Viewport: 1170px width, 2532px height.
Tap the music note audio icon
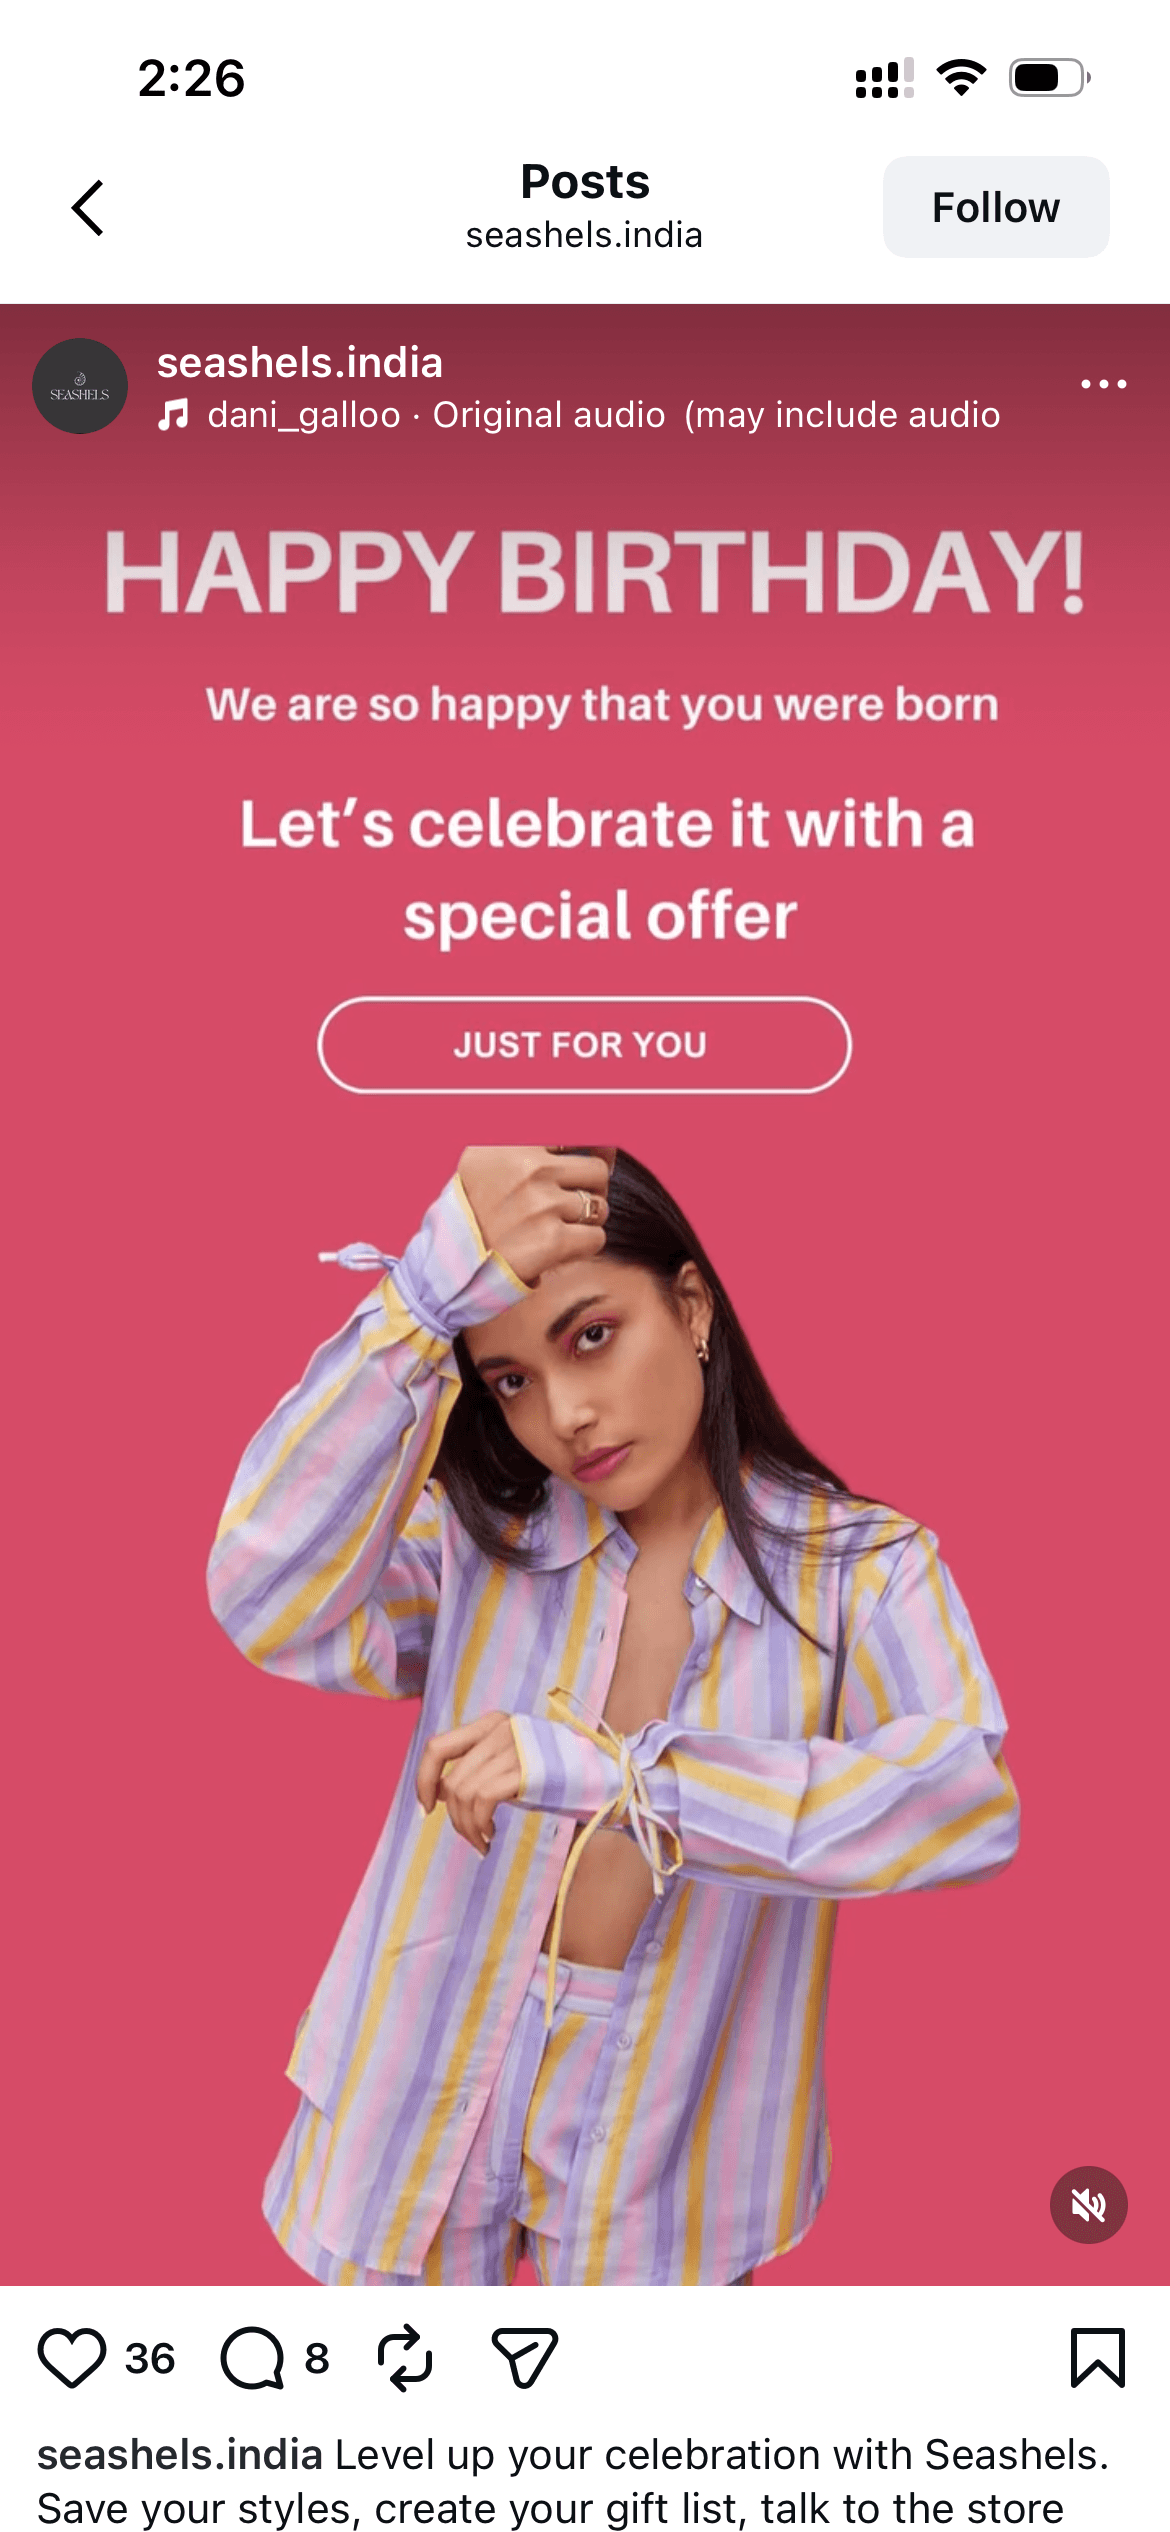[x=174, y=415]
